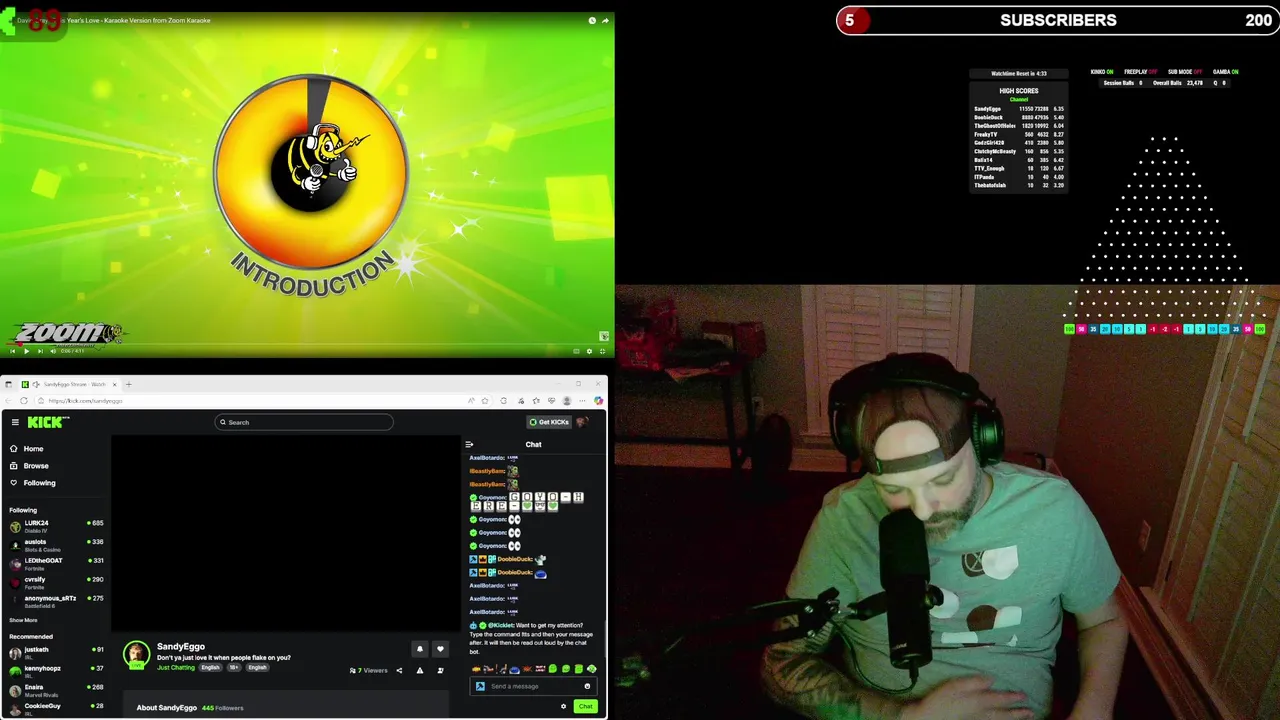Click the Get KICKs button
Screen dimensions: 1280x720
tap(548, 422)
